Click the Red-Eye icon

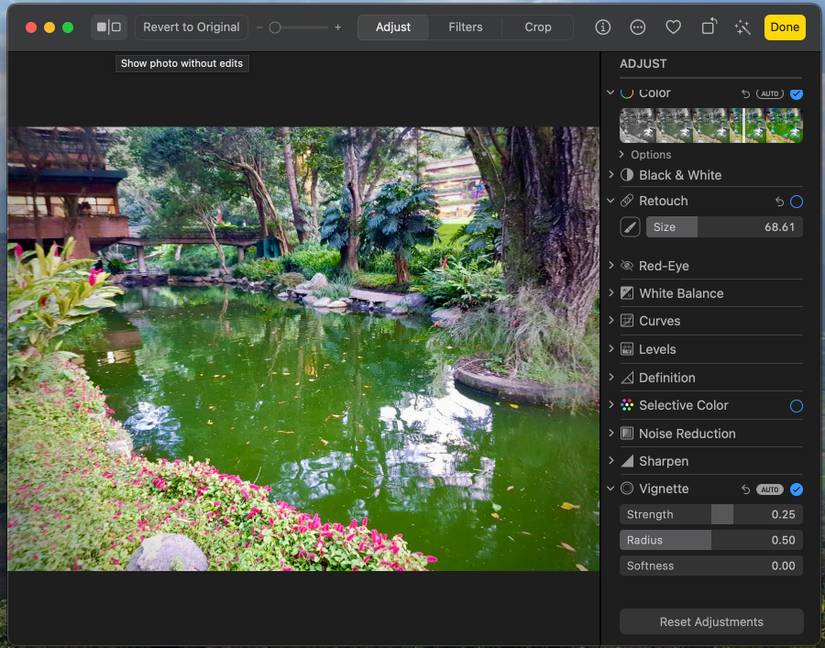[627, 266]
